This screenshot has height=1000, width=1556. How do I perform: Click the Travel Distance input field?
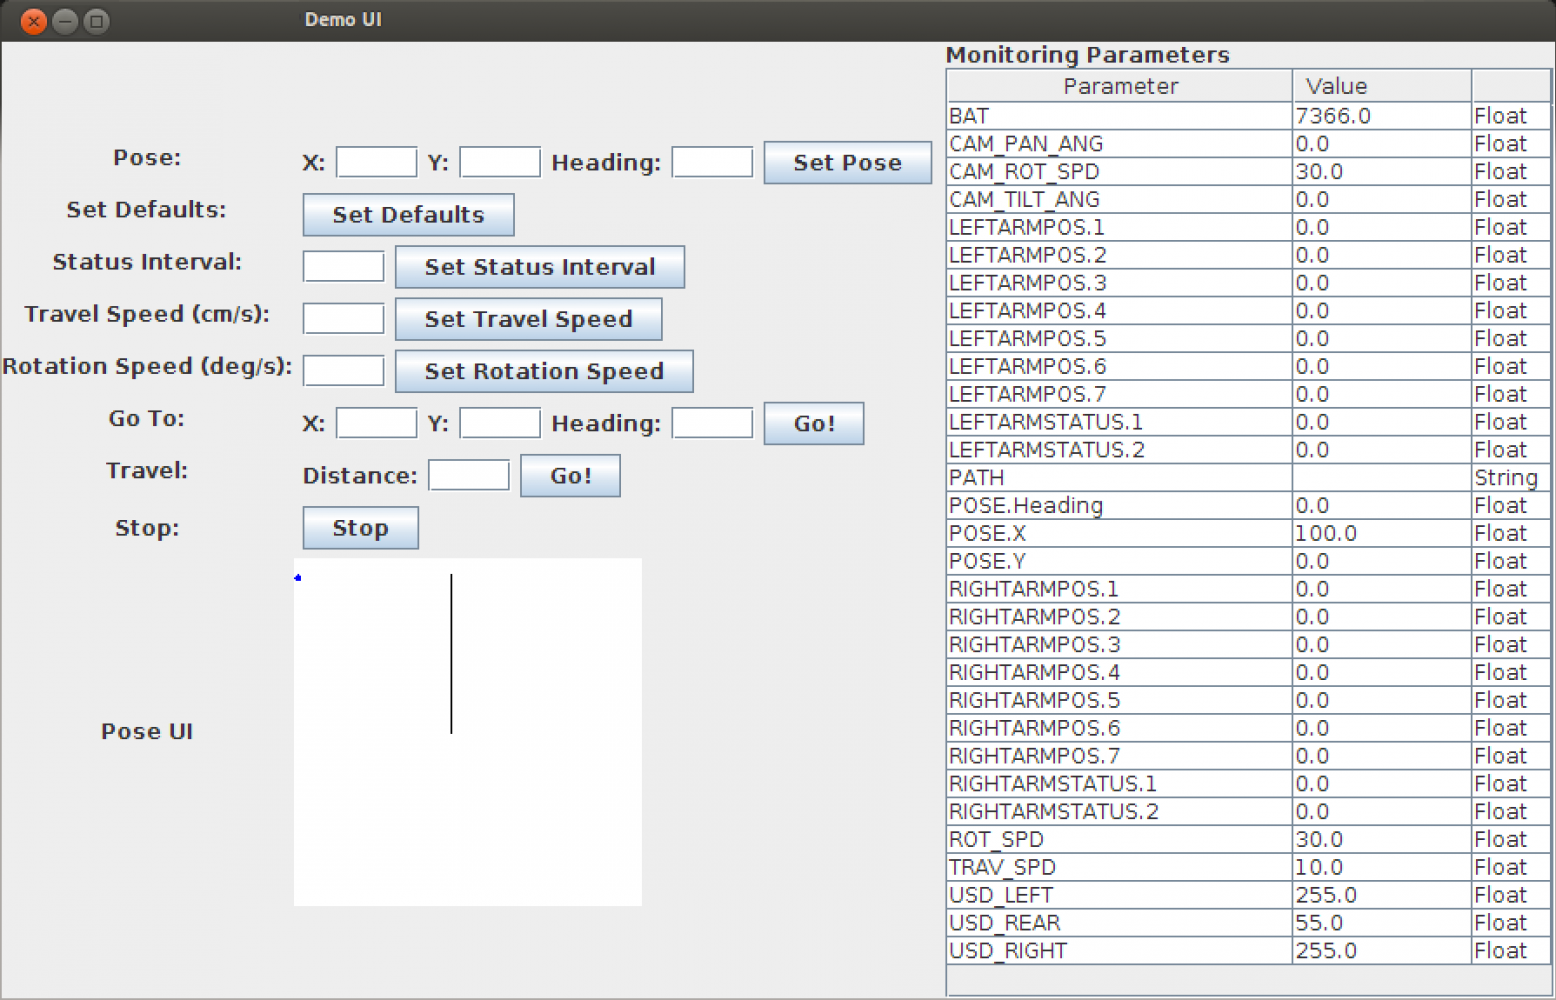point(469,475)
